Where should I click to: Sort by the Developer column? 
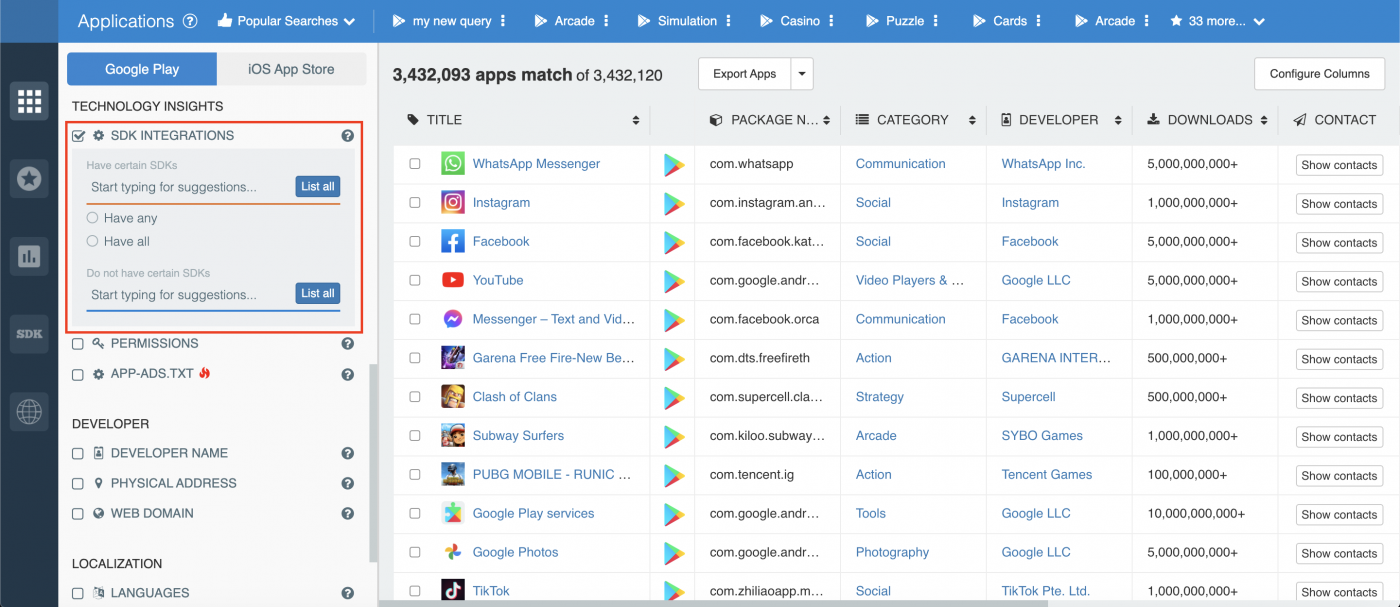pyautogui.click(x=1118, y=120)
